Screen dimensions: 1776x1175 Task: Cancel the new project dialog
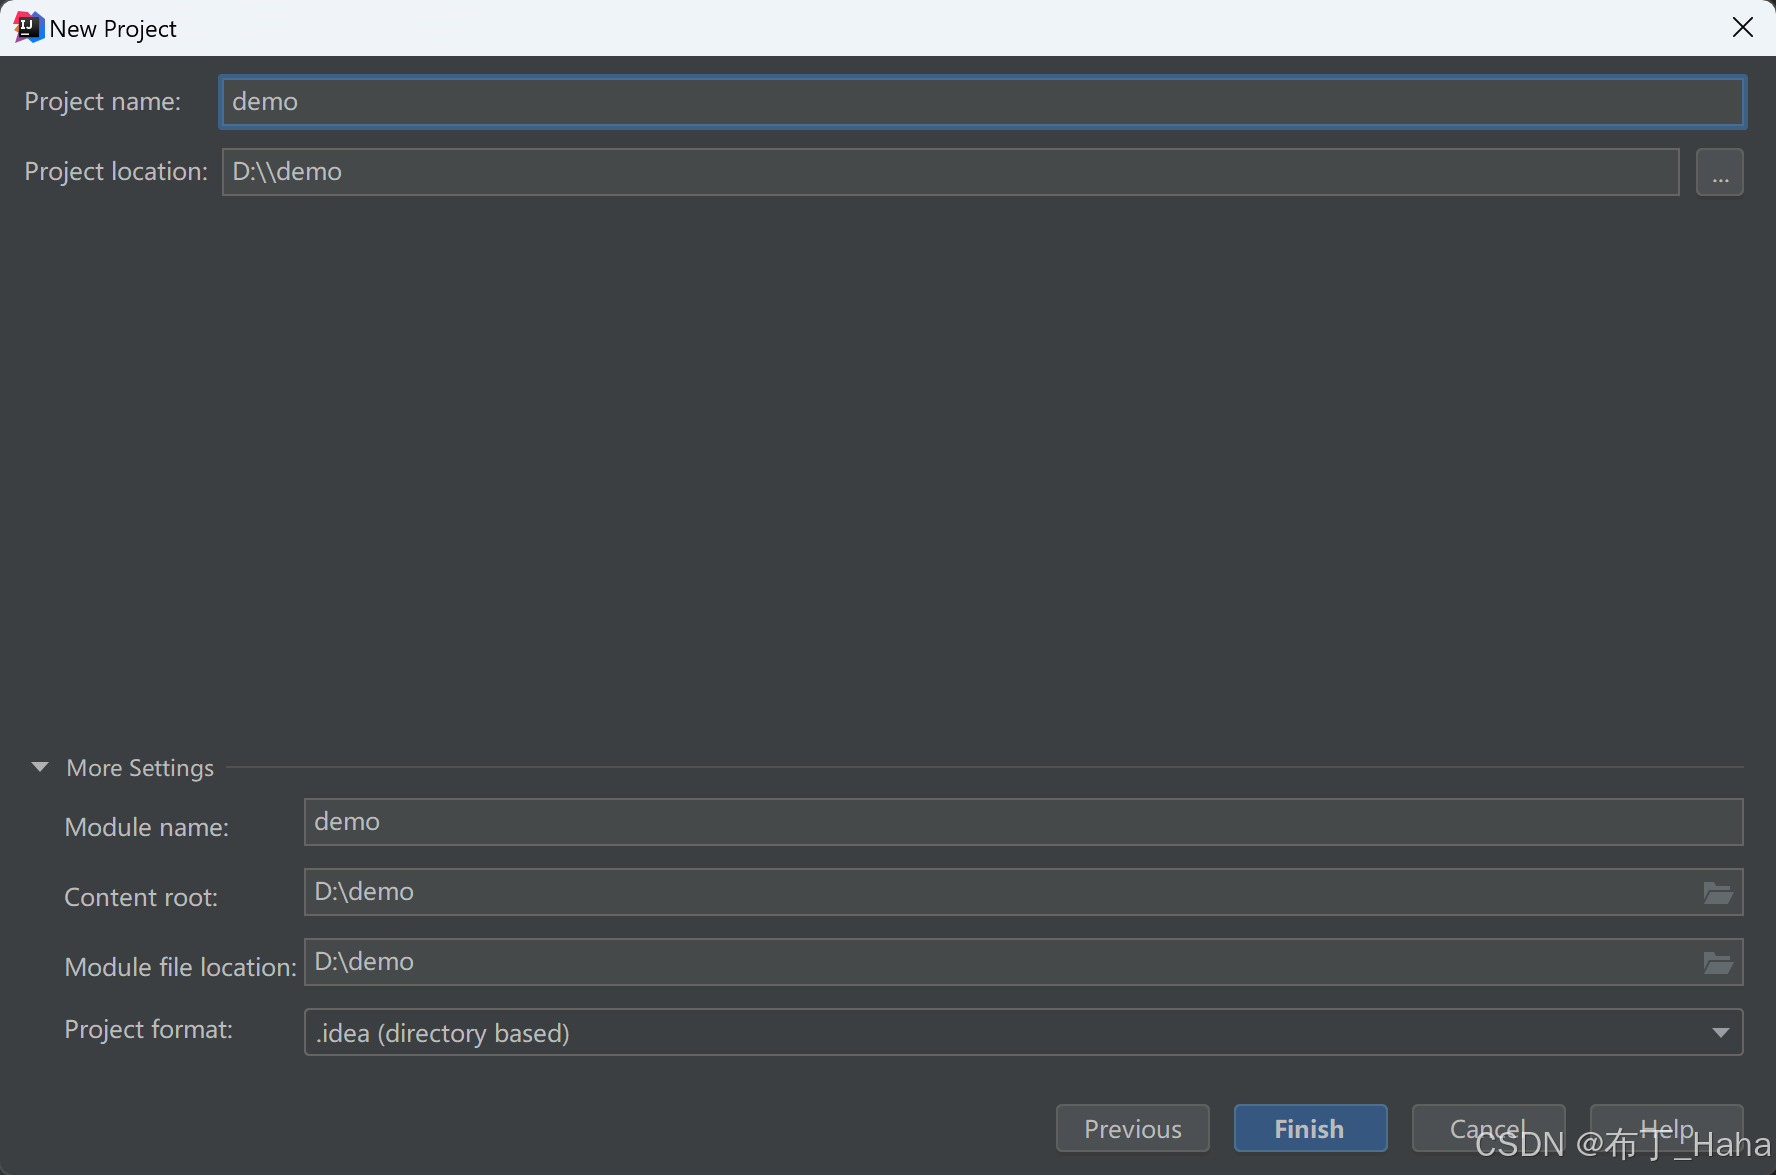[1488, 1128]
